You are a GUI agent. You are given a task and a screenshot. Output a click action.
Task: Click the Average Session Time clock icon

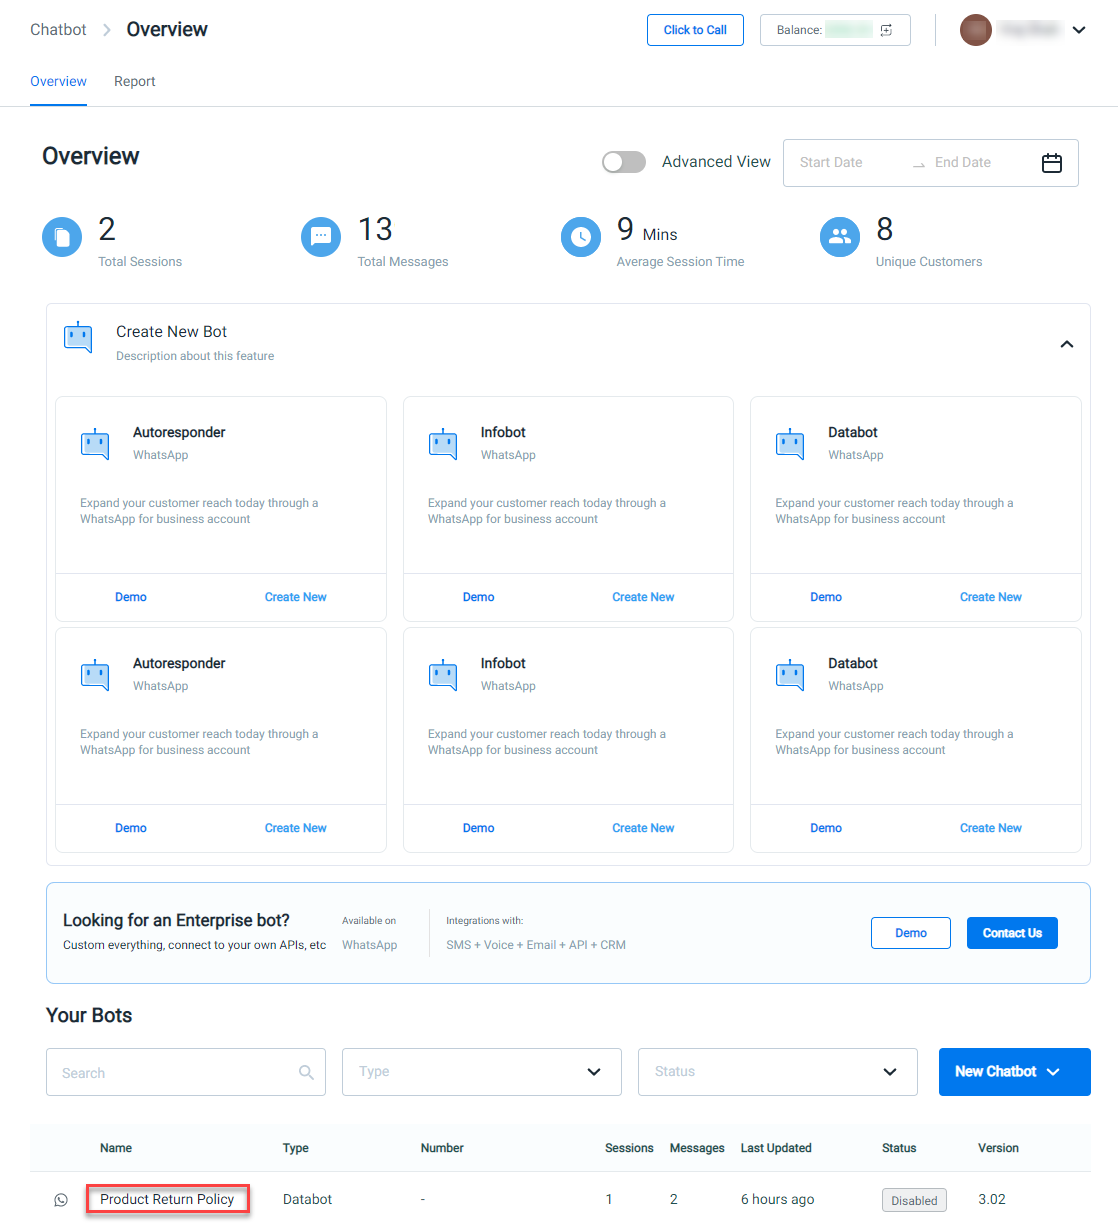pyautogui.click(x=581, y=237)
